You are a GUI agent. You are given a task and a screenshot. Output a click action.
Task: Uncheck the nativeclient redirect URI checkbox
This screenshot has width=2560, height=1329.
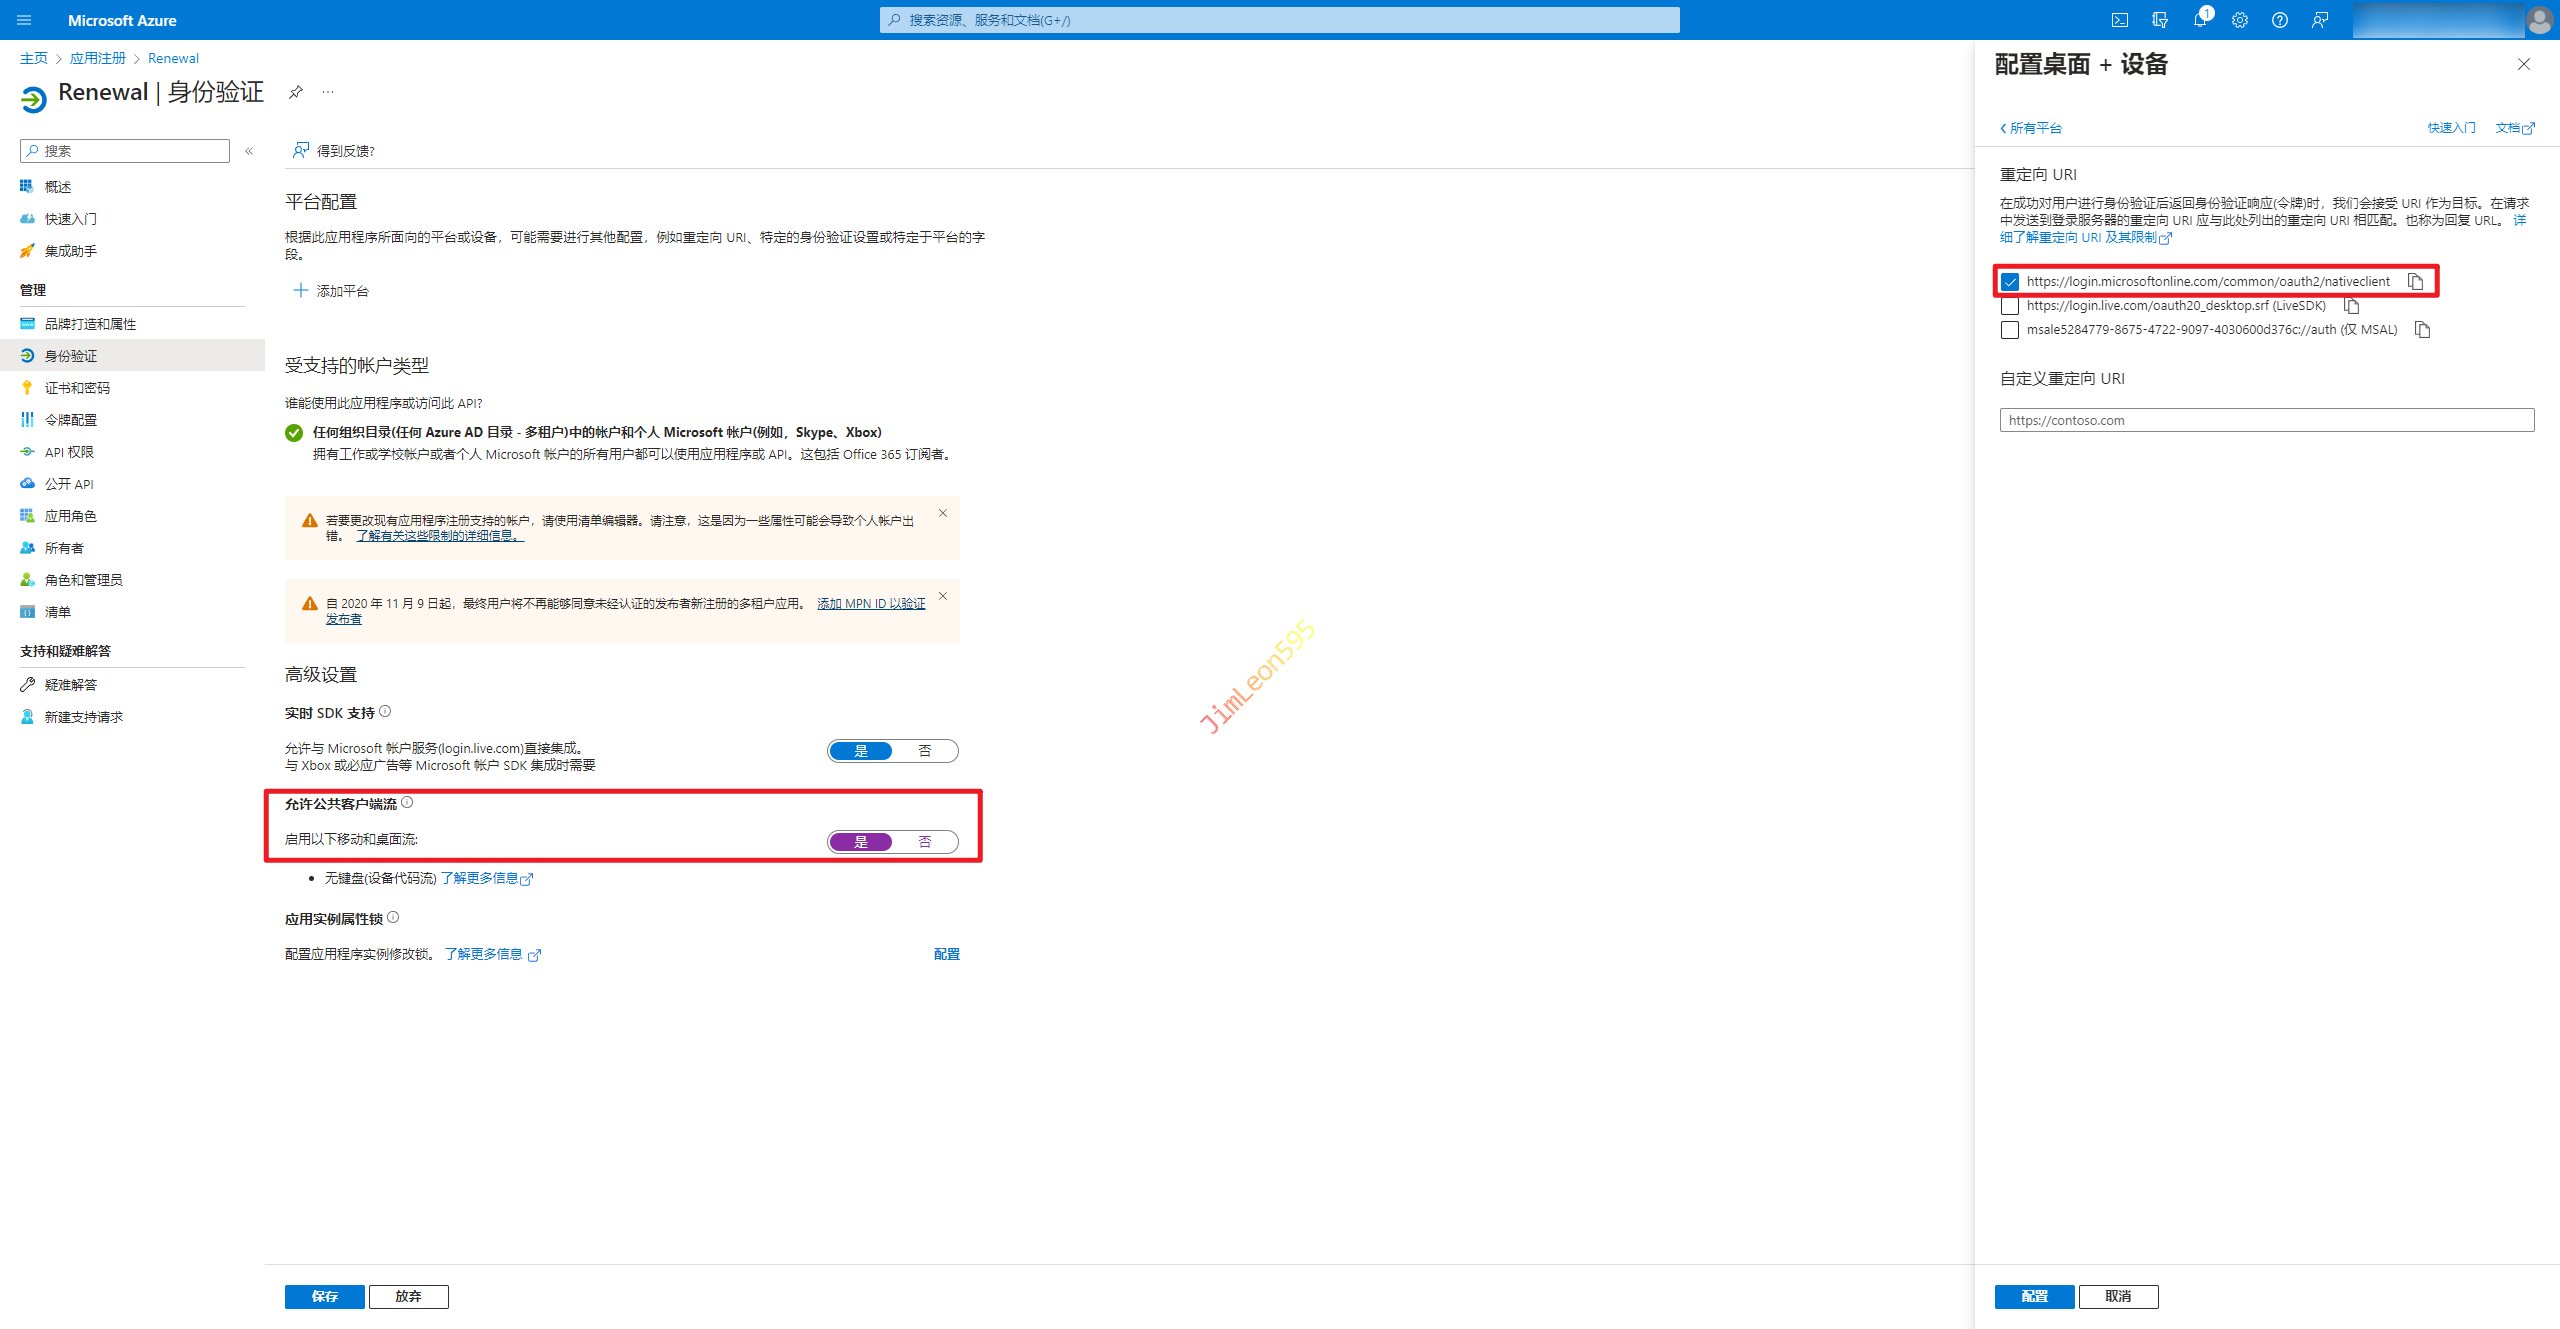coord(2010,282)
